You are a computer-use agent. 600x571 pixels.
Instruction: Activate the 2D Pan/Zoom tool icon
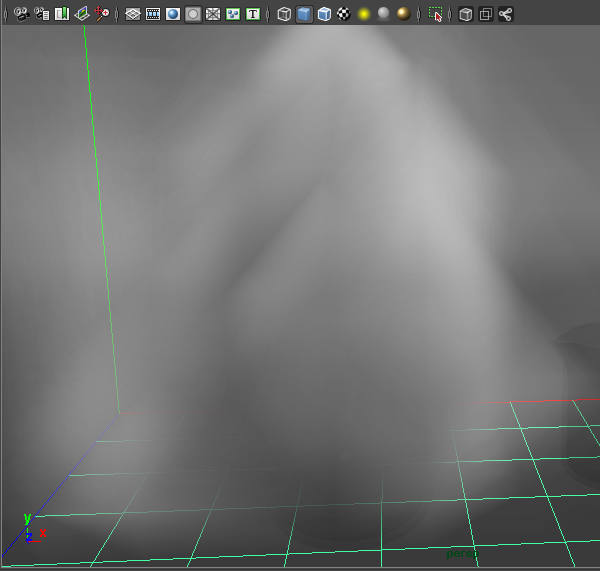tap(102, 14)
